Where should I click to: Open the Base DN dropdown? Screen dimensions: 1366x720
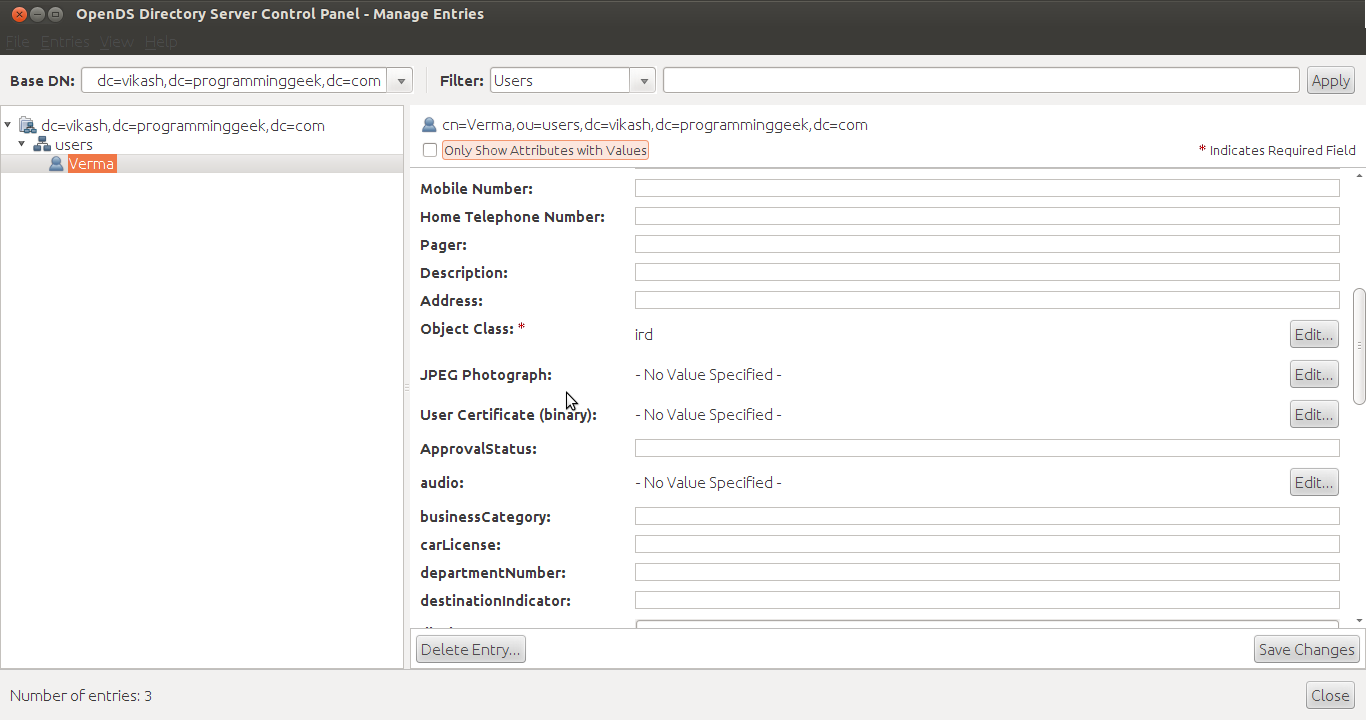(400, 81)
